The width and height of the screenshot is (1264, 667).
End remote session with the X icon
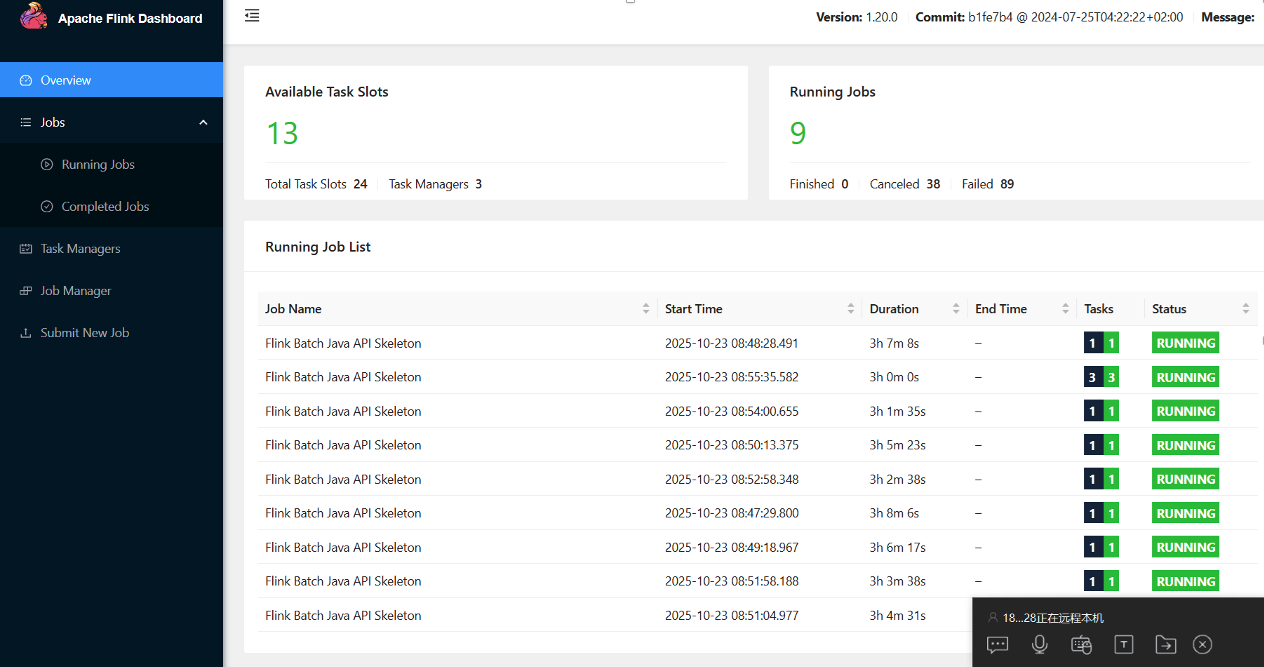1203,645
